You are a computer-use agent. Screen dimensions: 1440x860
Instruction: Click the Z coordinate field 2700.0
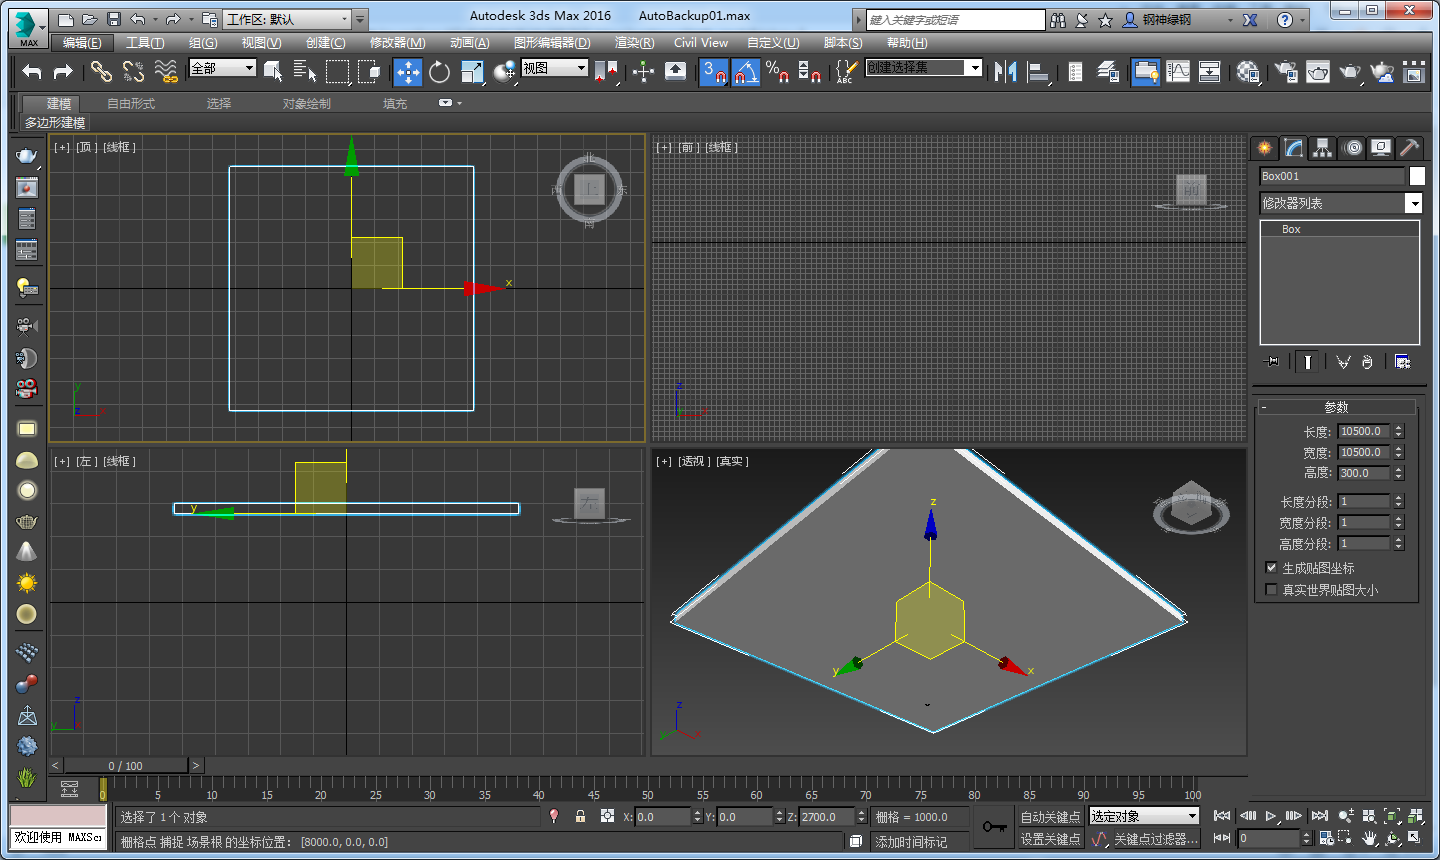point(827,817)
